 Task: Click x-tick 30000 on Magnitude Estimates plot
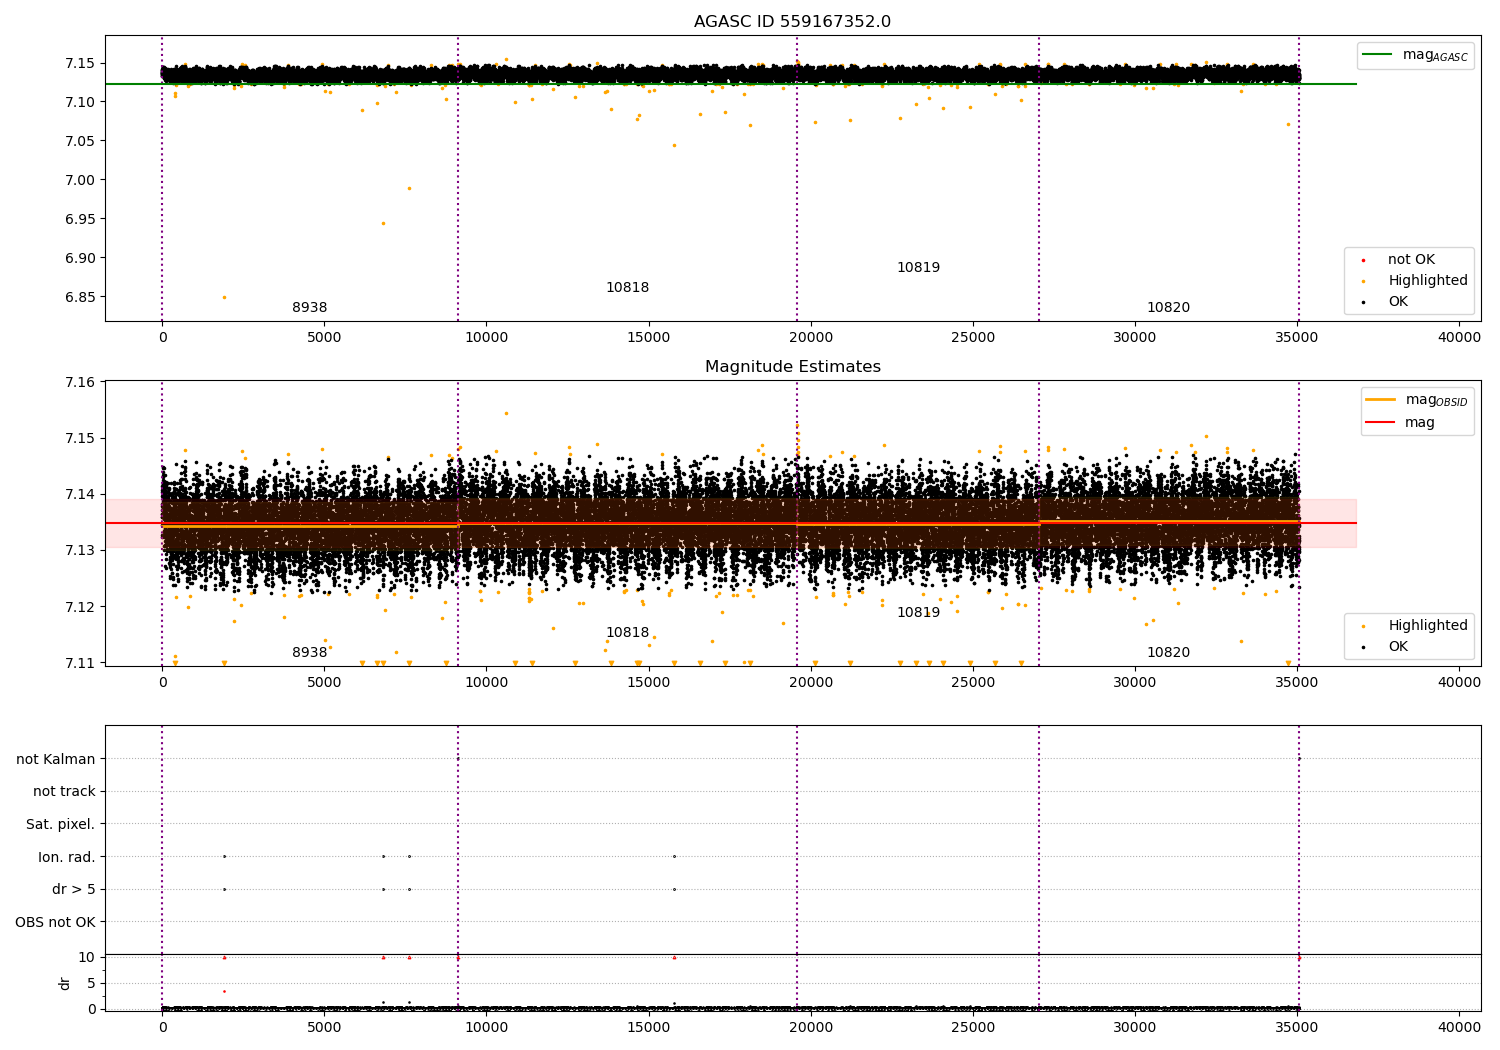[x=1135, y=683]
